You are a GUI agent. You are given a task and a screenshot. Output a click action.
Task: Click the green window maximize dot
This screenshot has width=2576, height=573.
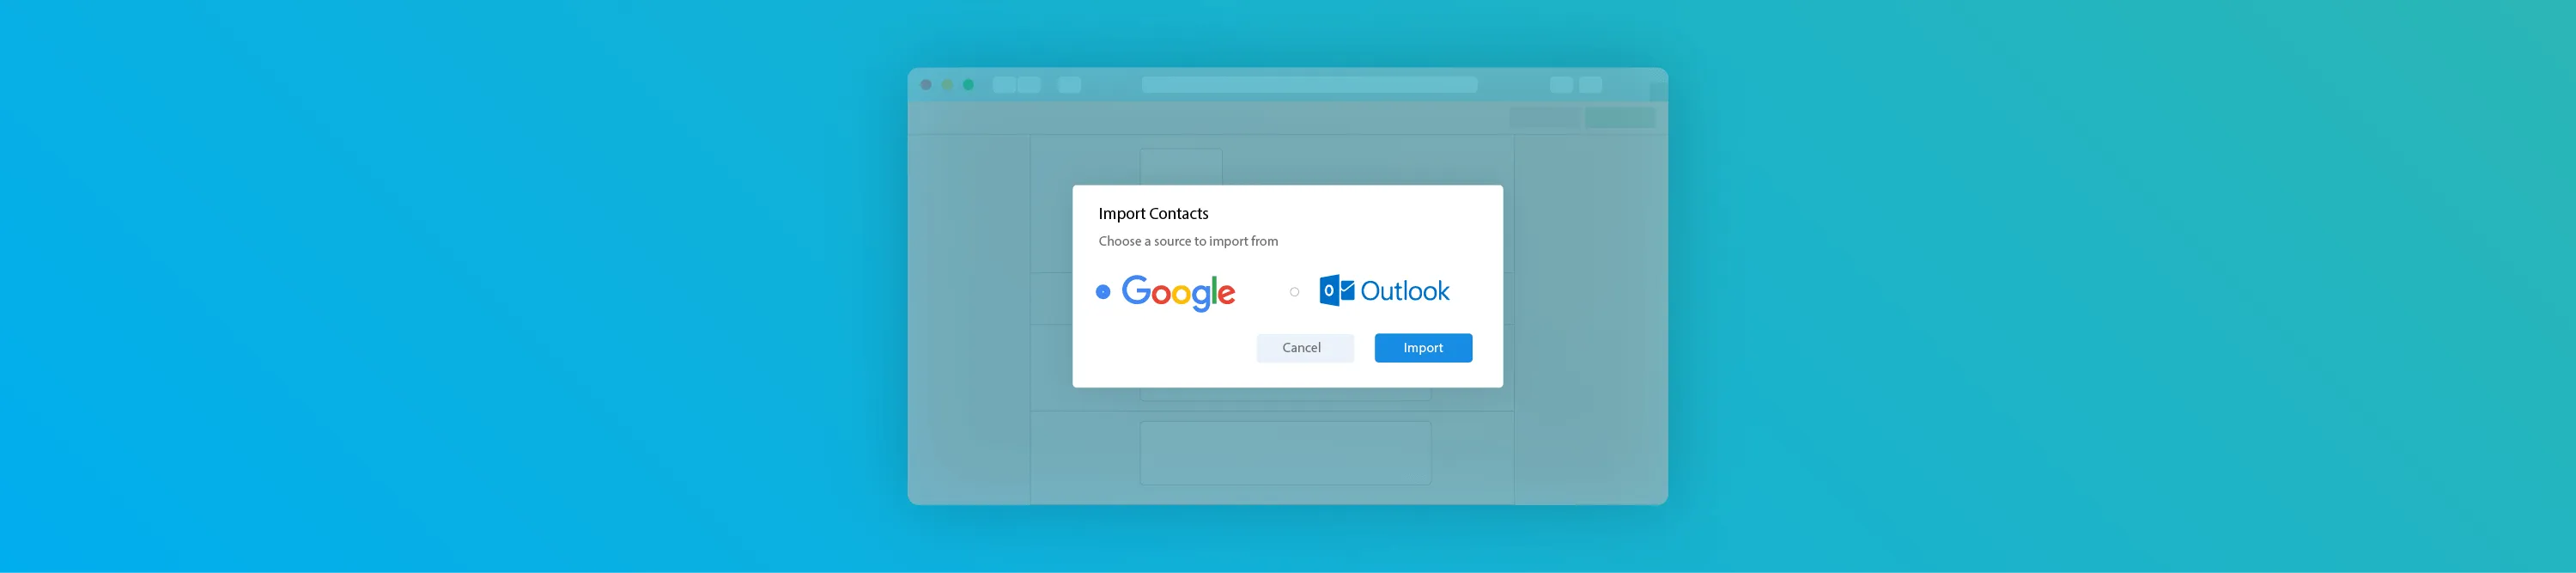tap(968, 85)
